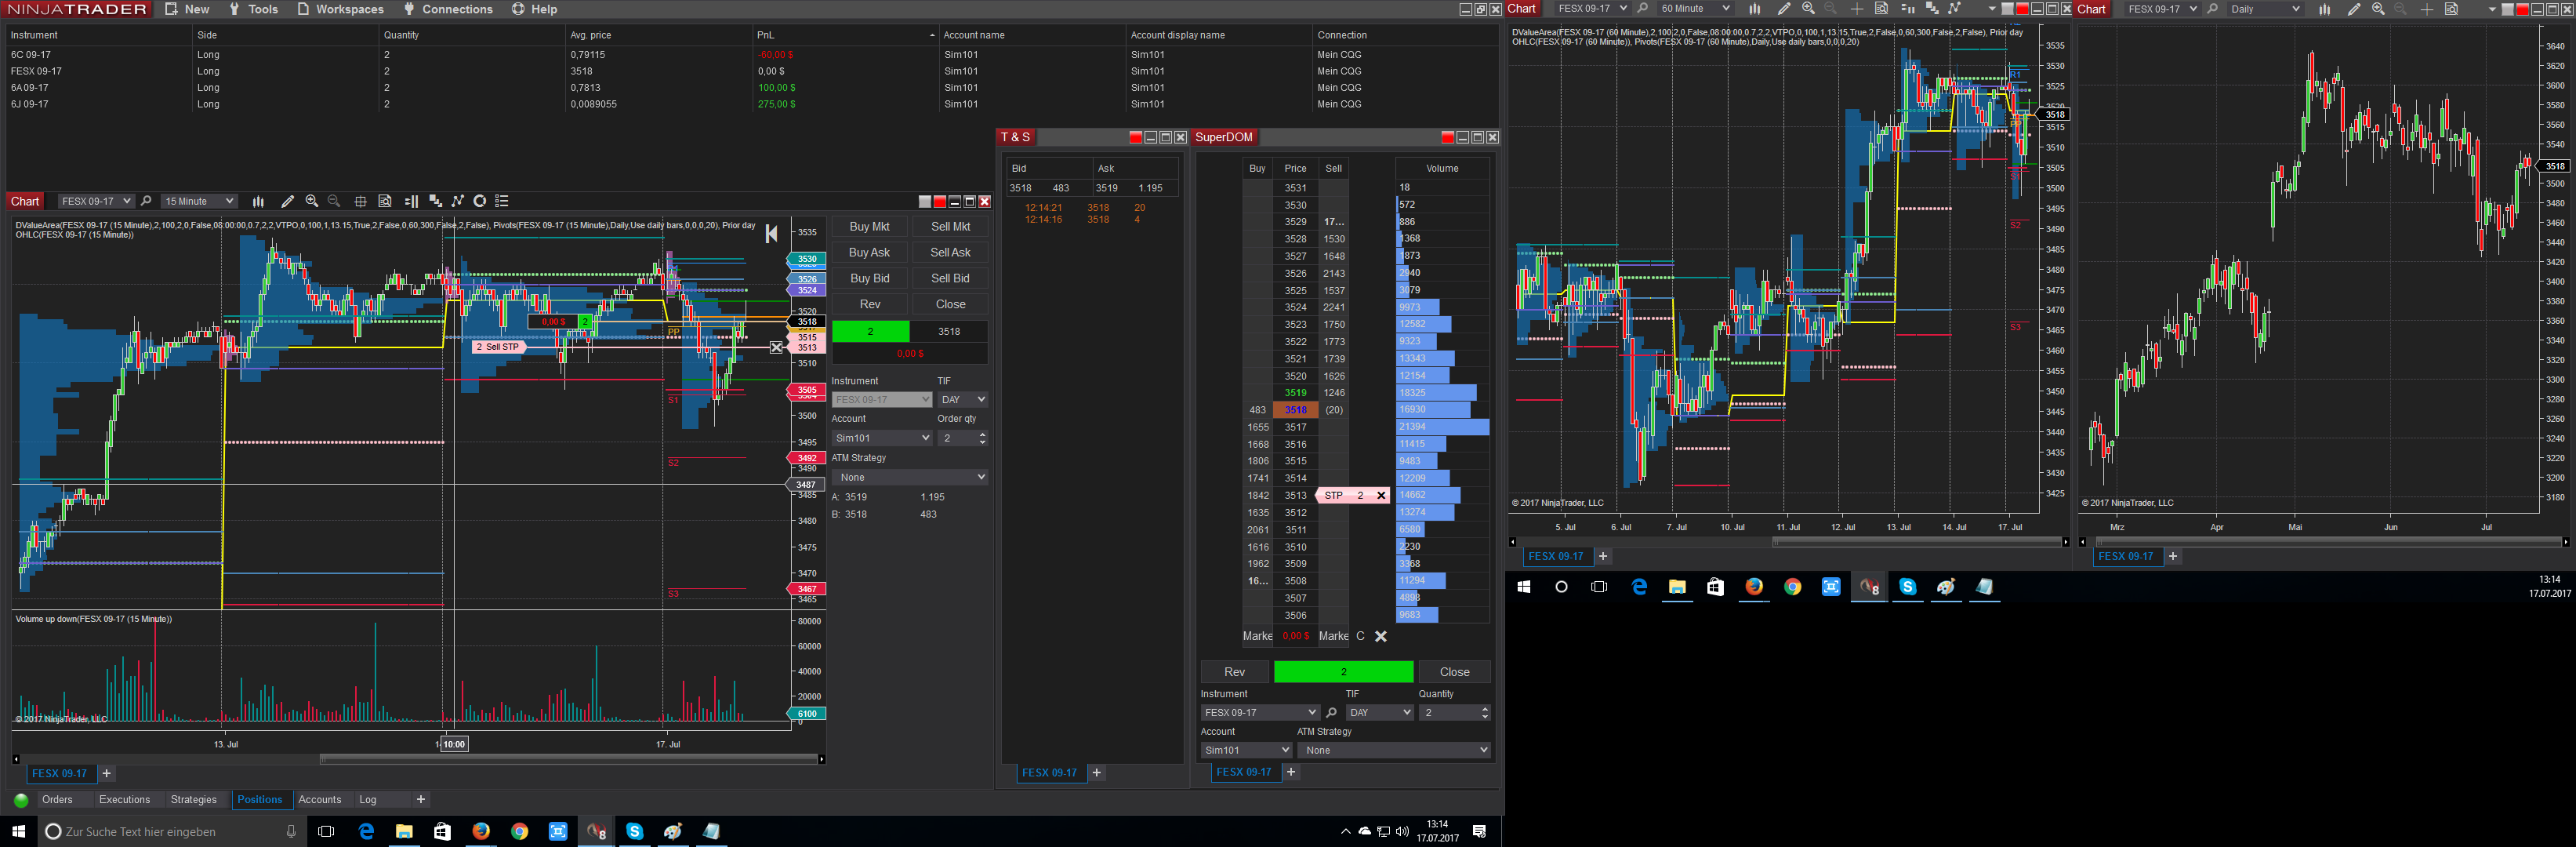This screenshot has width=2576, height=847.
Task: Click horizontal scrollbar under 15 Minute chart
Action: point(568,760)
